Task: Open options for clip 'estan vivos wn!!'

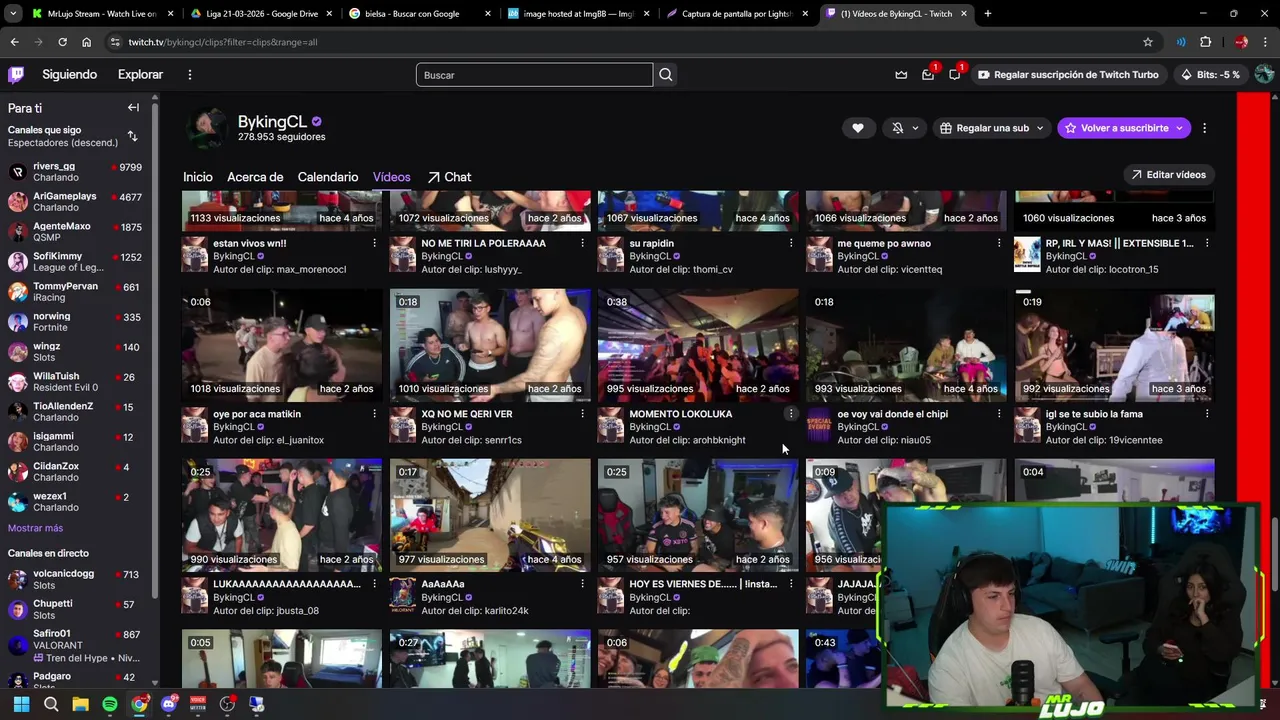Action: (x=375, y=243)
